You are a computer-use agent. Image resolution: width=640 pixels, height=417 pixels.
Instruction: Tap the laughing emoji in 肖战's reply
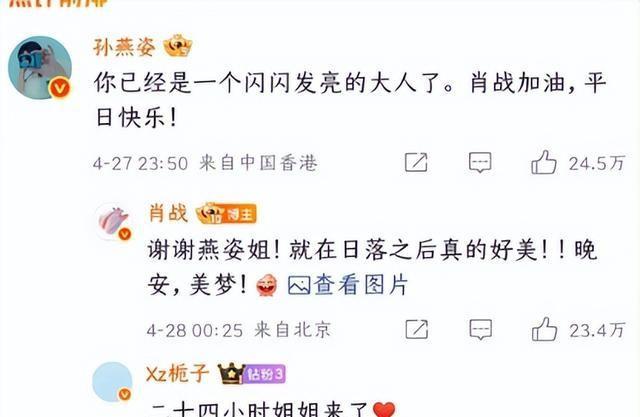pyautogui.click(x=267, y=285)
